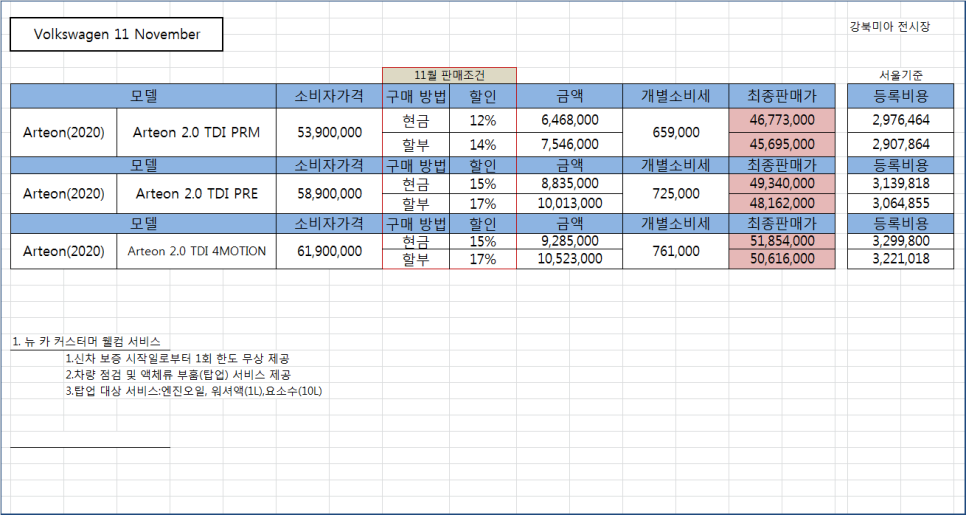
Task: Click the discount amount '6,468,000'
Action: [x=569, y=120]
